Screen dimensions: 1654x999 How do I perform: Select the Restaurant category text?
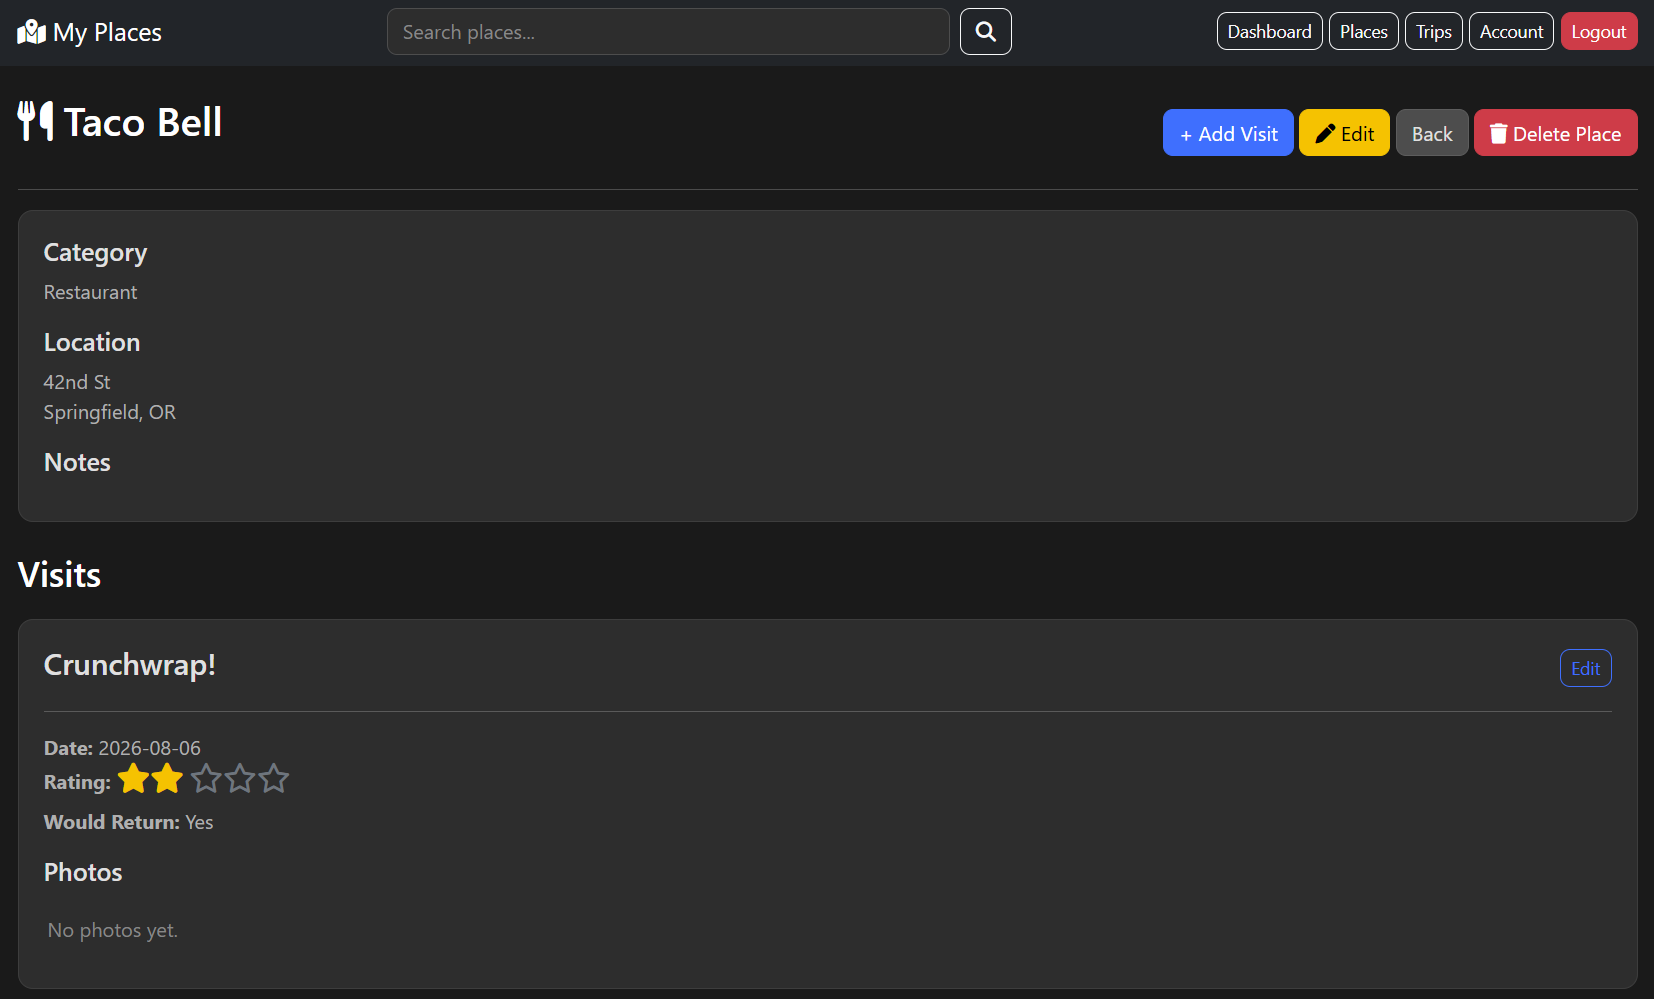(x=90, y=292)
